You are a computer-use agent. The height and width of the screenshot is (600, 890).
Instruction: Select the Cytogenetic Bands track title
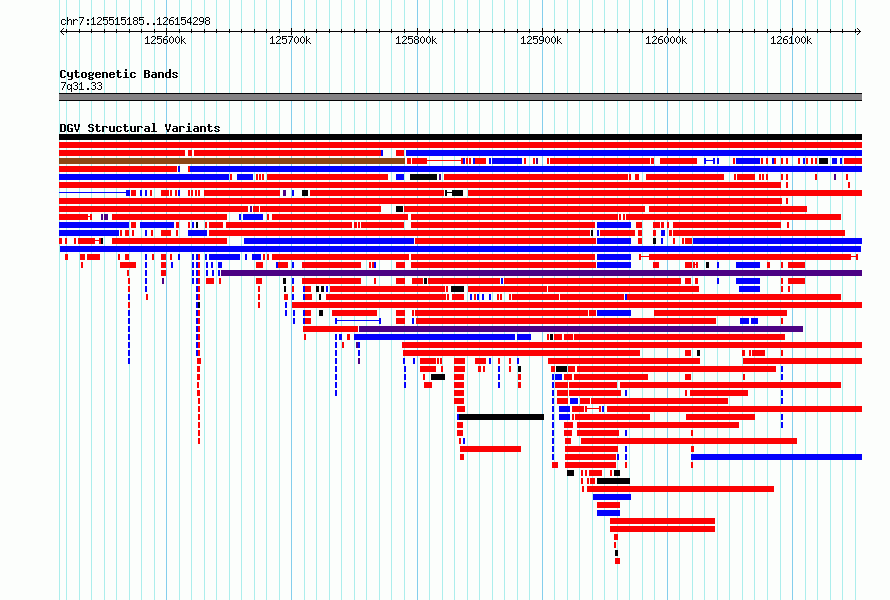119,74
